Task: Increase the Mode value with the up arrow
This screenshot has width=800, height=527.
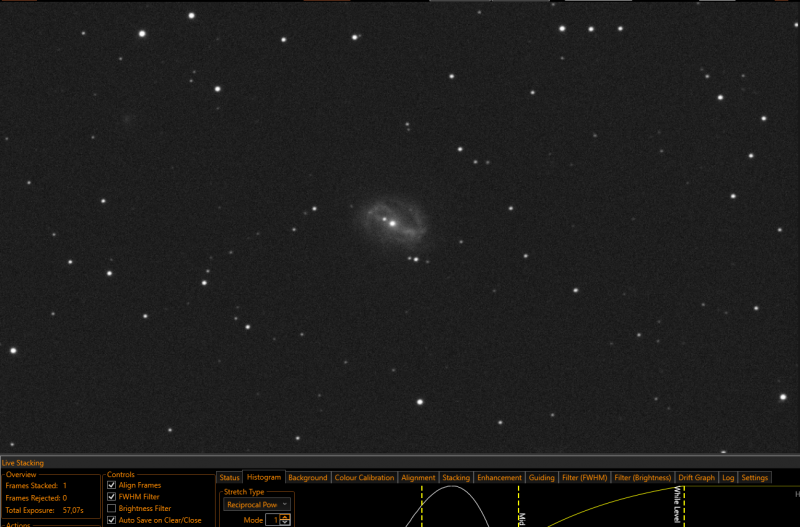Action: (x=285, y=517)
